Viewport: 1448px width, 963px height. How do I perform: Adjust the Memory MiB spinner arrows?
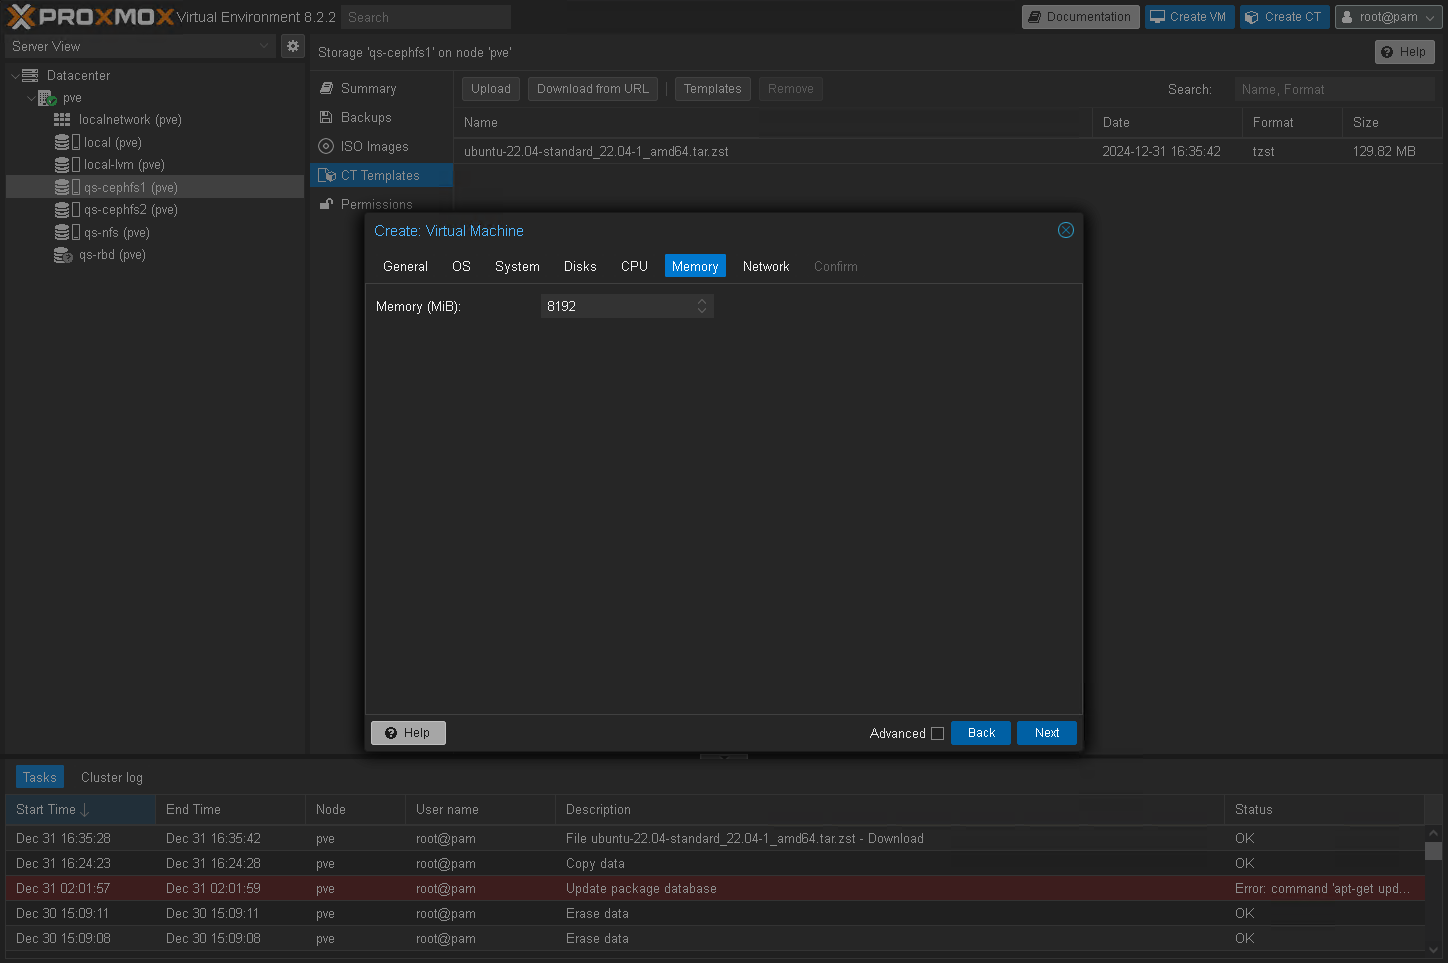702,306
